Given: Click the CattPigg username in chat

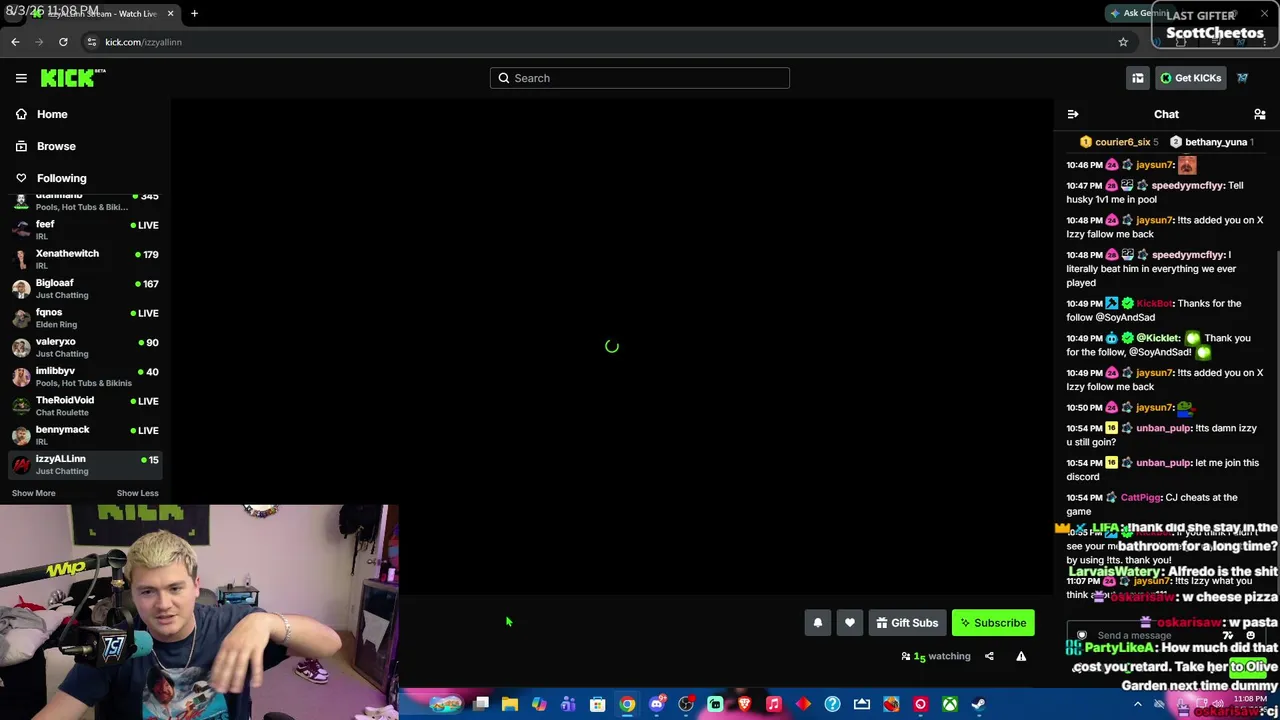Looking at the screenshot, I should pyautogui.click(x=1141, y=497).
